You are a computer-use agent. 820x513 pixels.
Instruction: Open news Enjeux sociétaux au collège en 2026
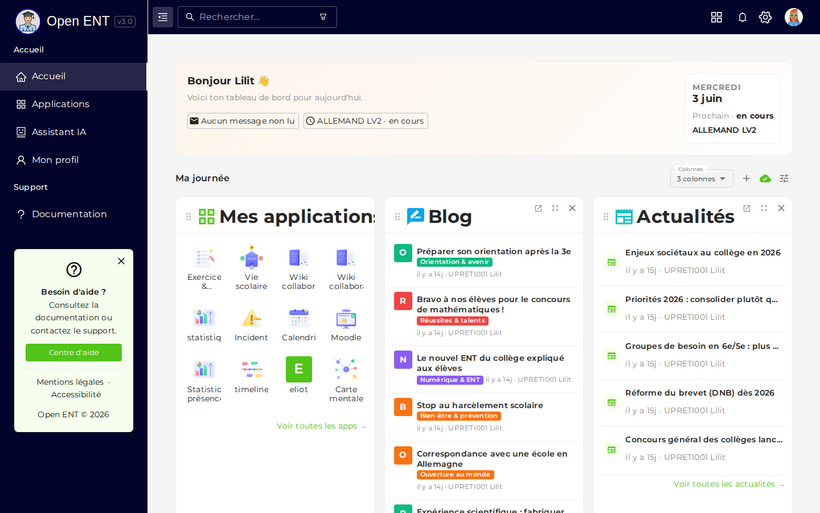[x=703, y=253]
